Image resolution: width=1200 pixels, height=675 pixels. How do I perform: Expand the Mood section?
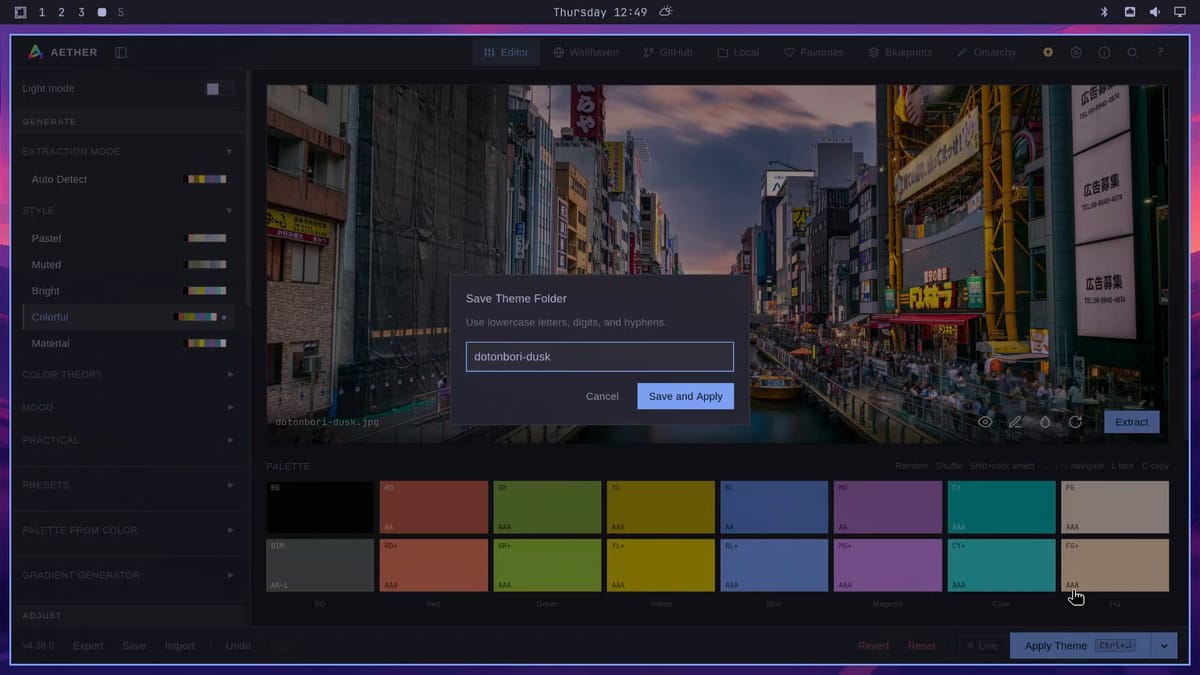click(128, 407)
